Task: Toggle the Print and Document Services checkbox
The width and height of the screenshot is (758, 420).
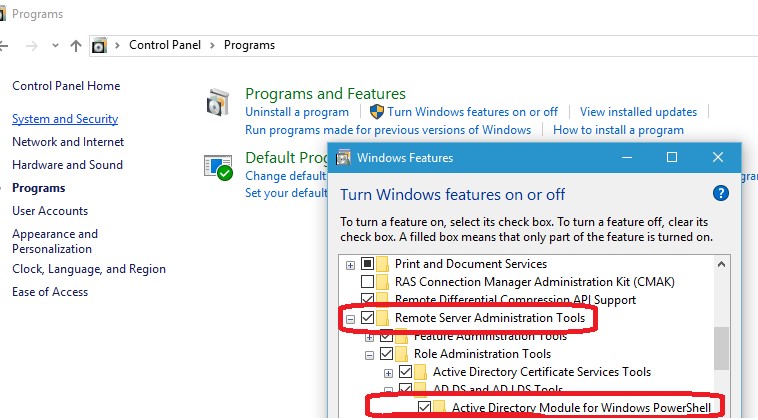Action: 367,264
